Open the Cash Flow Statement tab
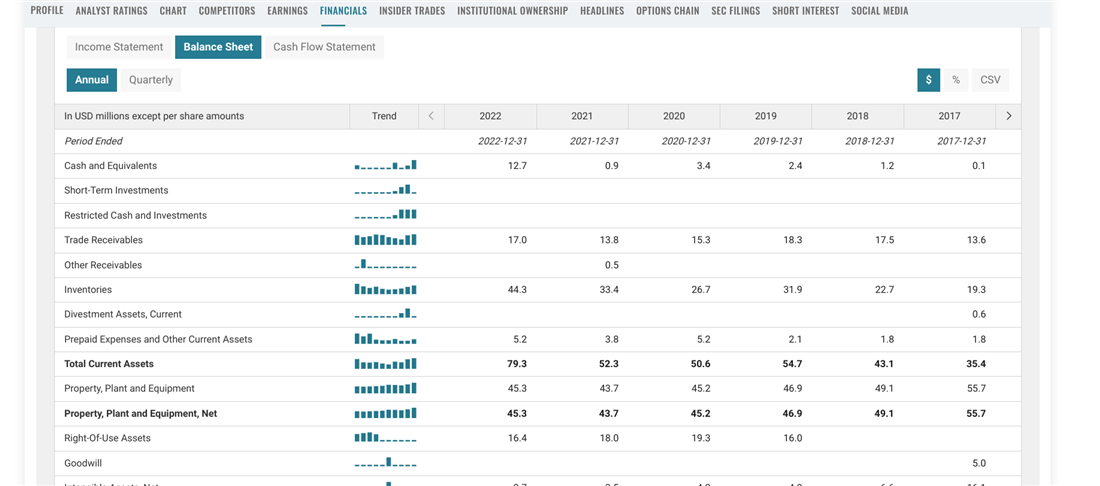This screenshot has height=486, width=1100. (324, 47)
